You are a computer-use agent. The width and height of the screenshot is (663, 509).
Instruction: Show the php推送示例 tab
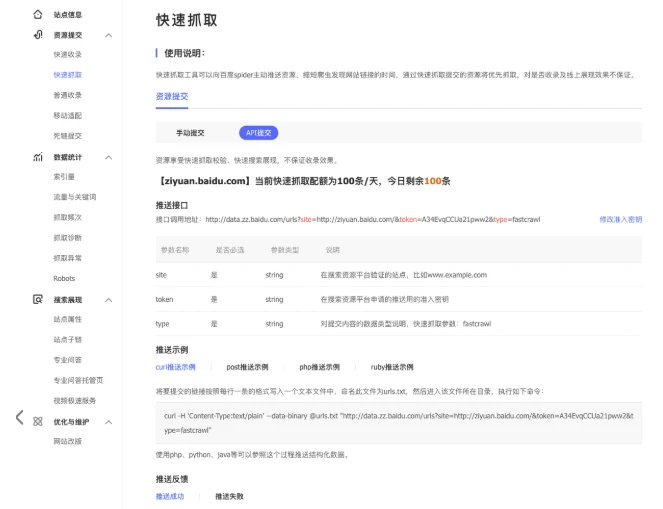pyautogui.click(x=319, y=367)
